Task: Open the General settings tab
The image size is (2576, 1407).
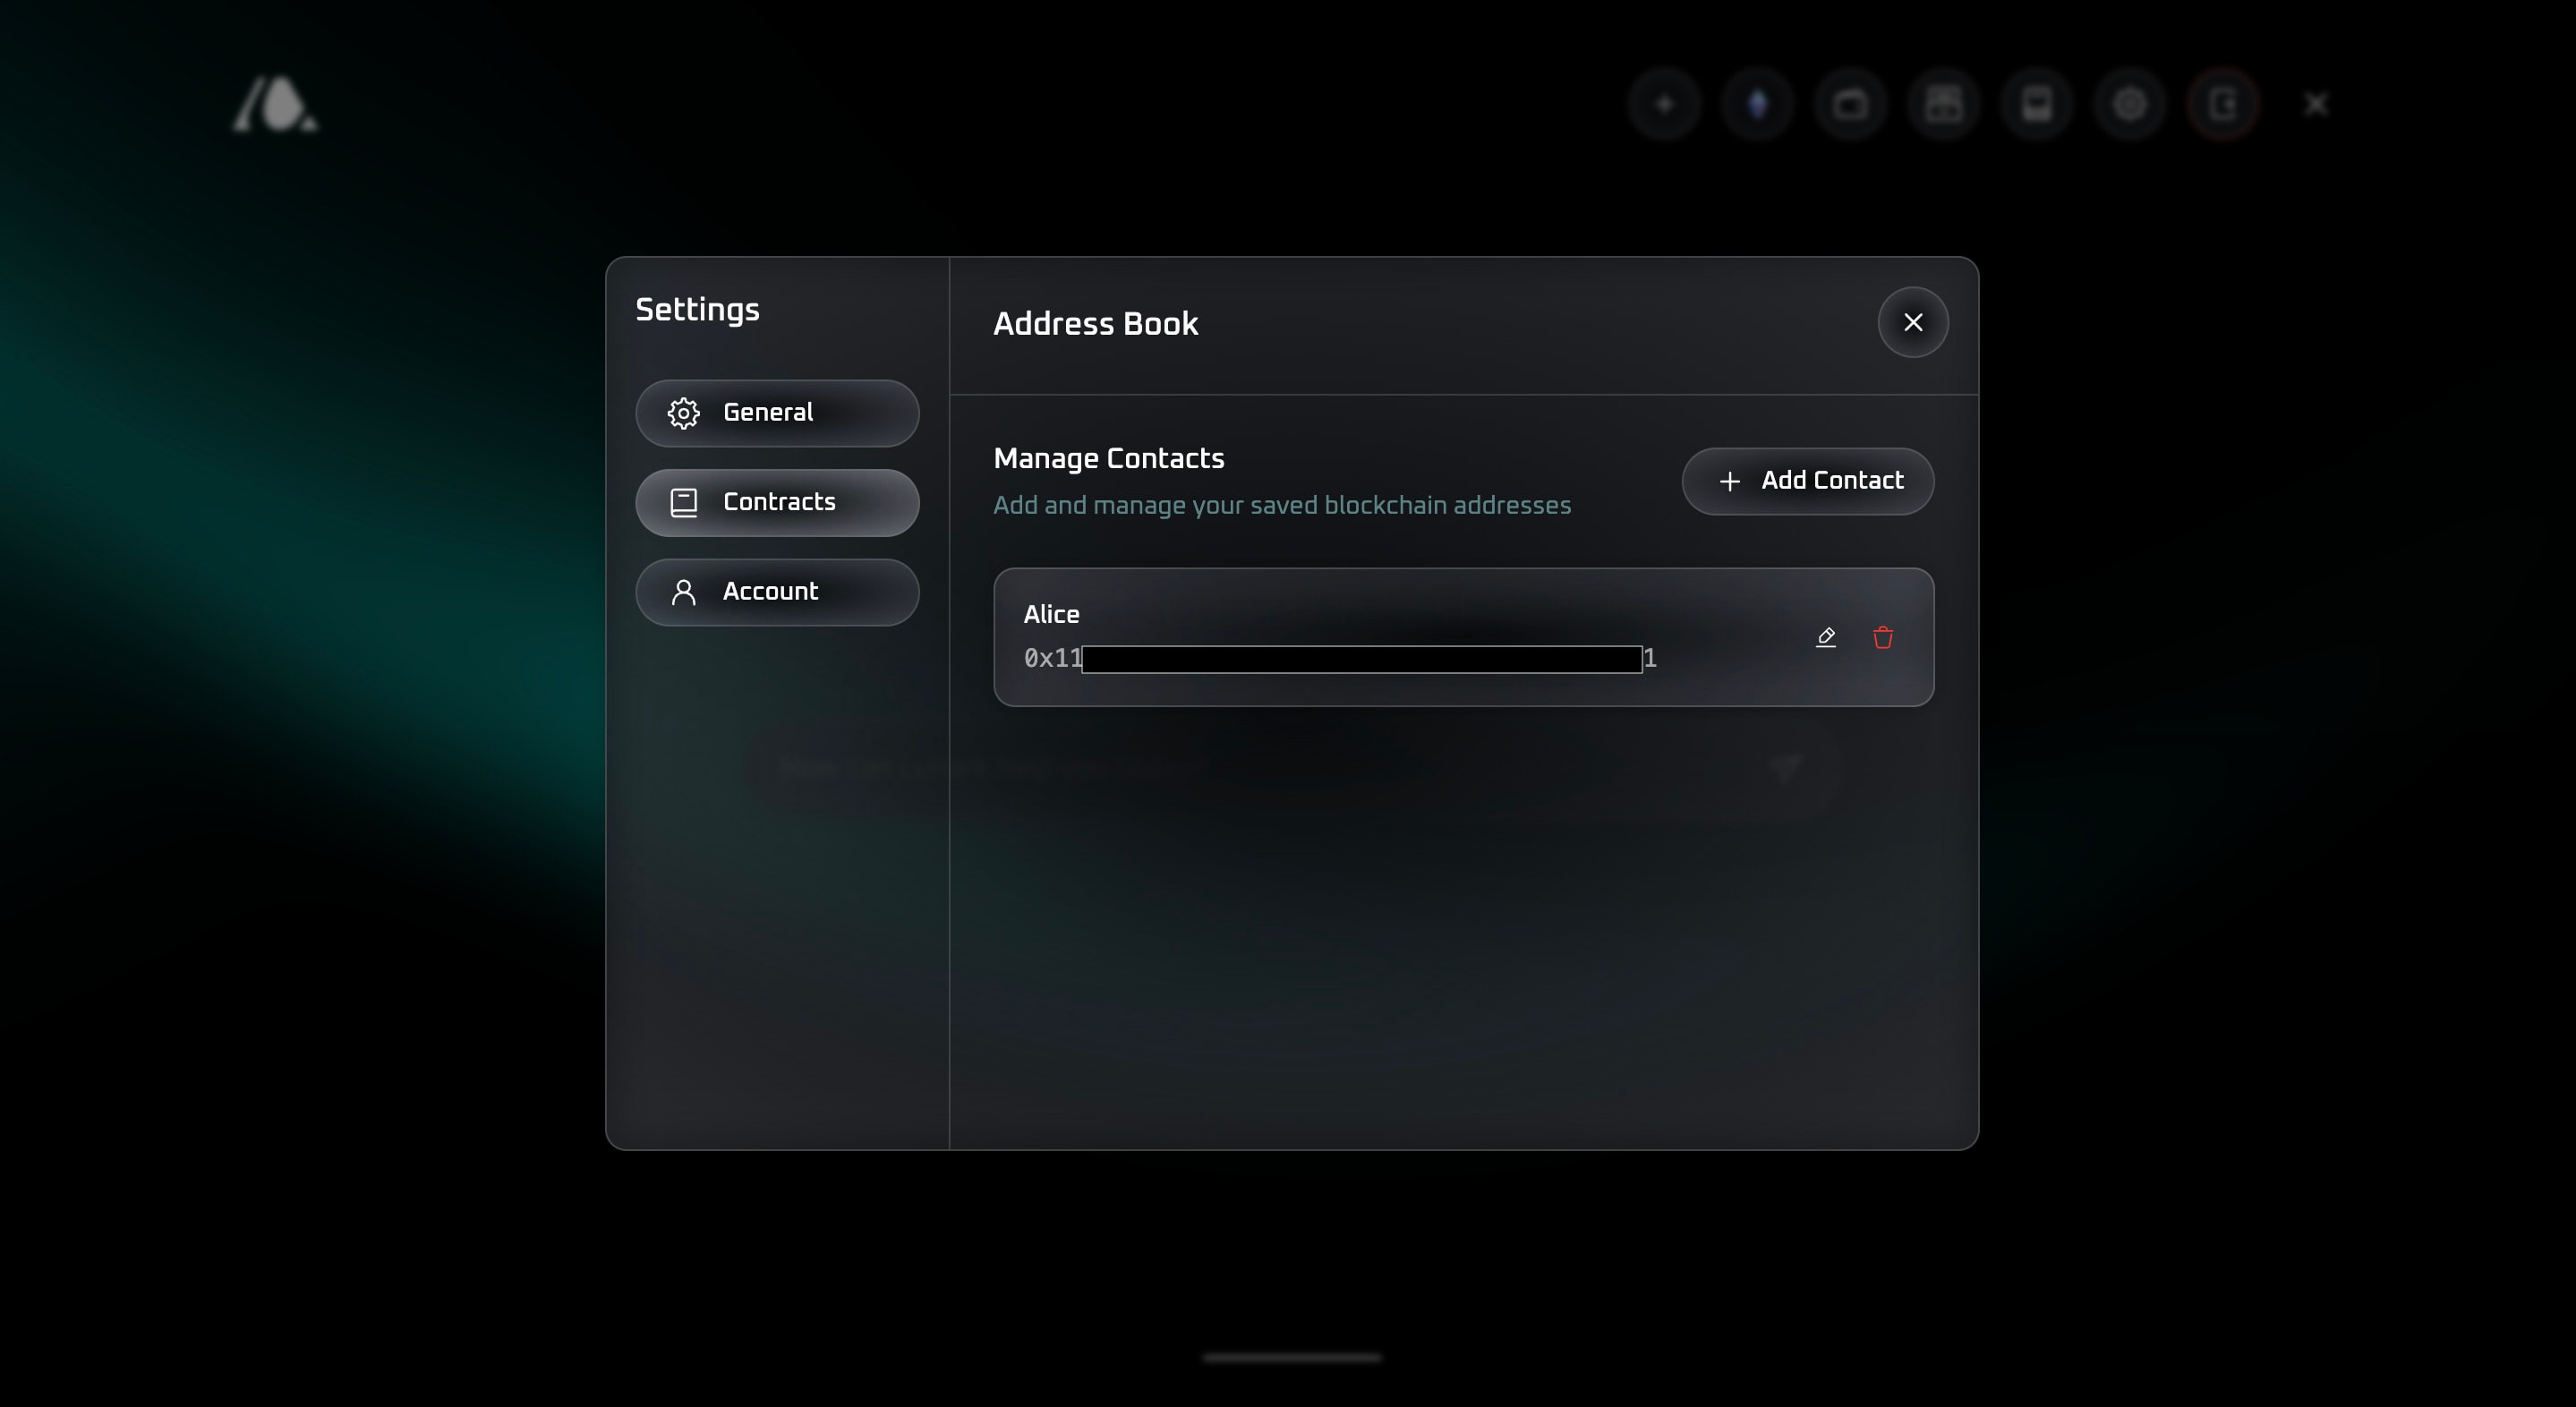Action: click(777, 413)
